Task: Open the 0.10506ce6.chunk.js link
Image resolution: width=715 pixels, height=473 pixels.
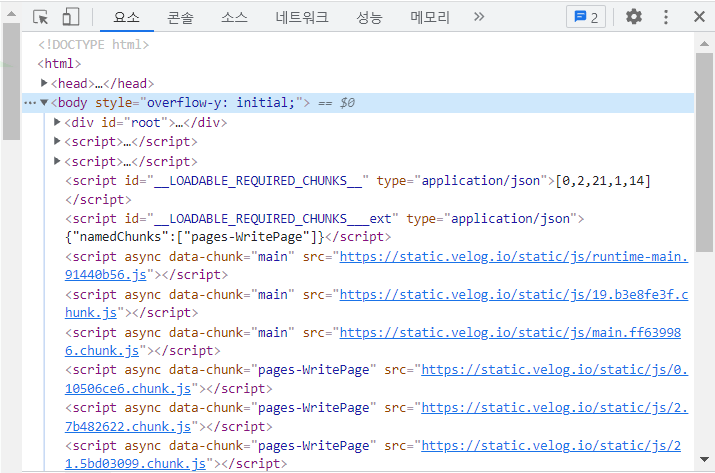Action: (x=376, y=379)
